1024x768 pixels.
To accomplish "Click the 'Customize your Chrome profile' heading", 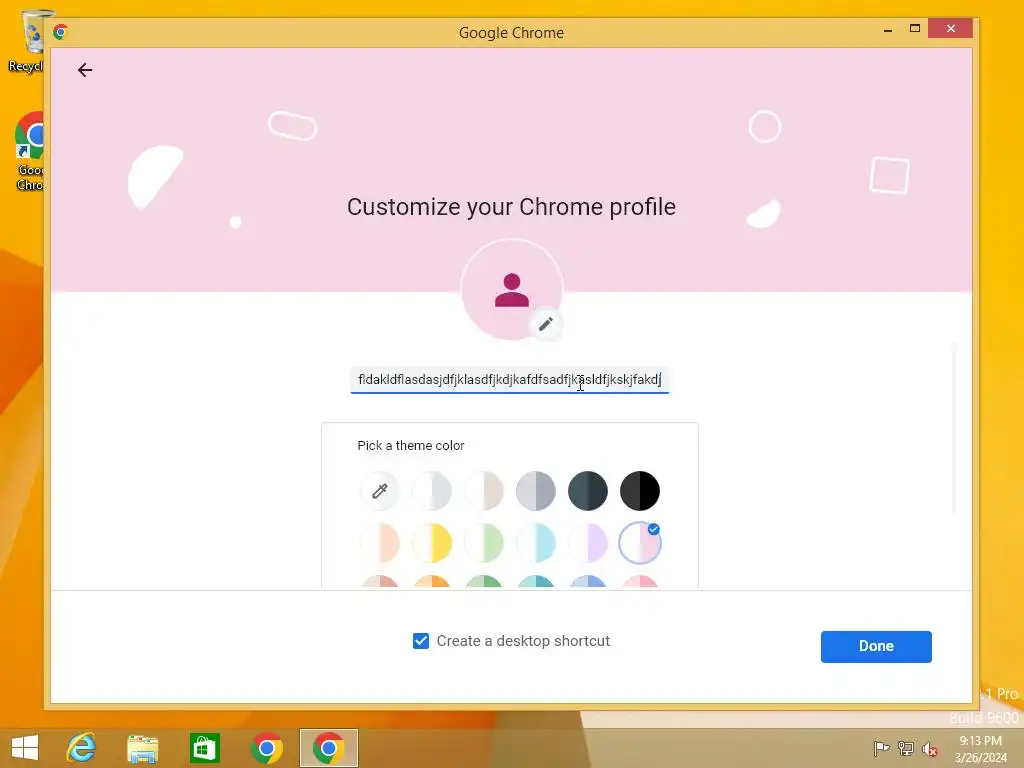I will (511, 207).
